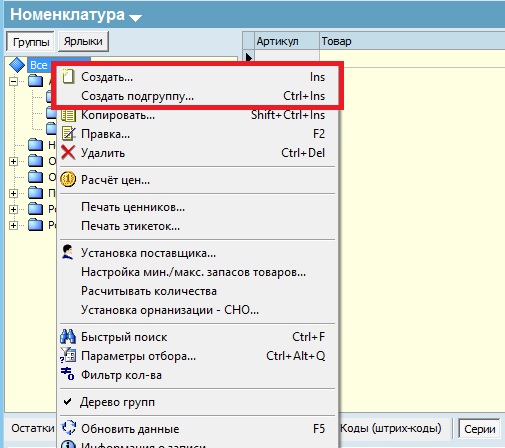505x448 pixels.
Task: Choose Копировать... in the context menu
Action: tap(197, 115)
